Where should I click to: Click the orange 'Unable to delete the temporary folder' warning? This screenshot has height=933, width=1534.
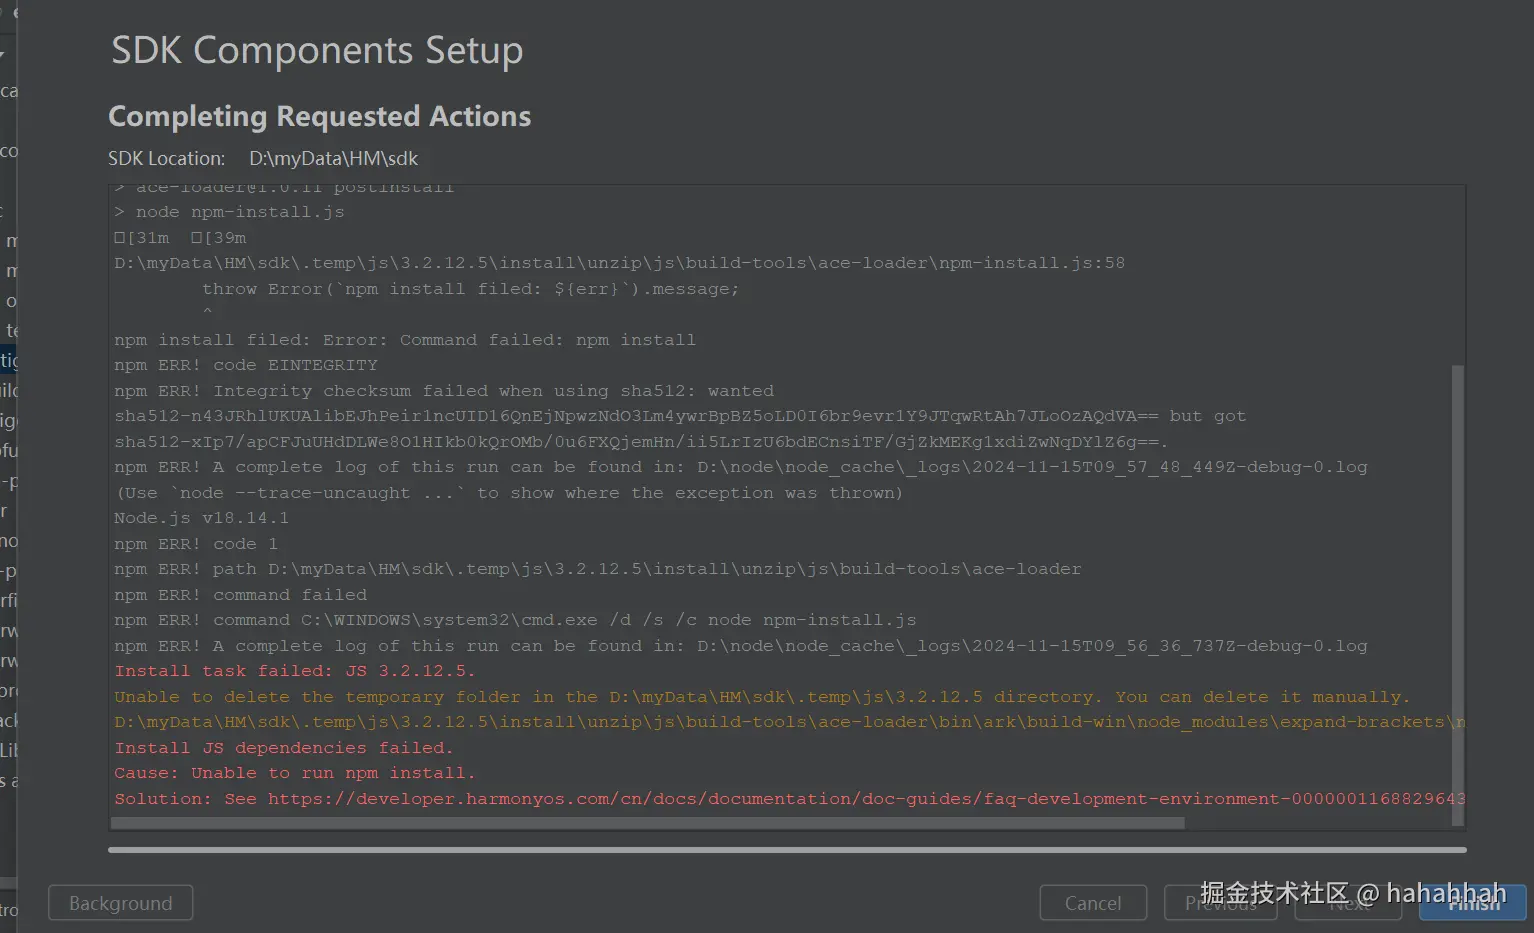click(x=760, y=697)
